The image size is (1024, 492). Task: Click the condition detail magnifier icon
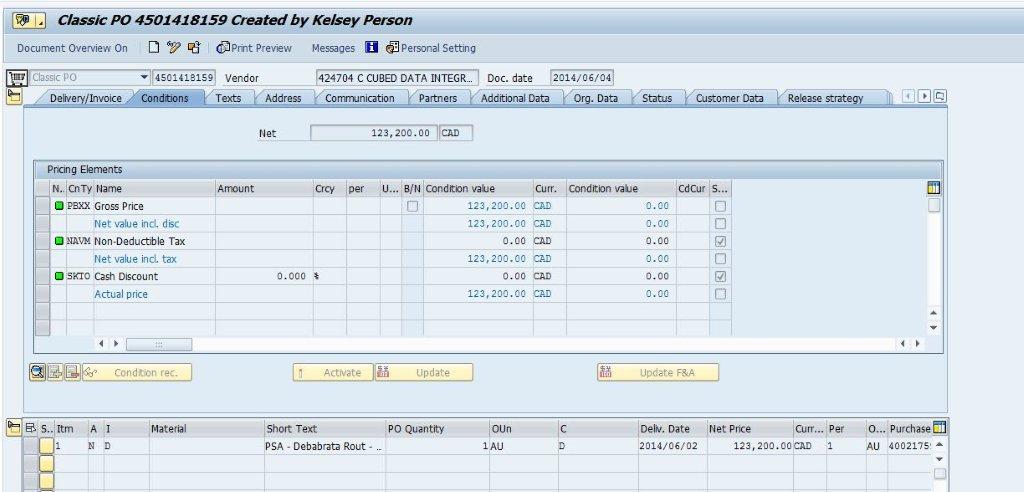pyautogui.click(x=37, y=372)
